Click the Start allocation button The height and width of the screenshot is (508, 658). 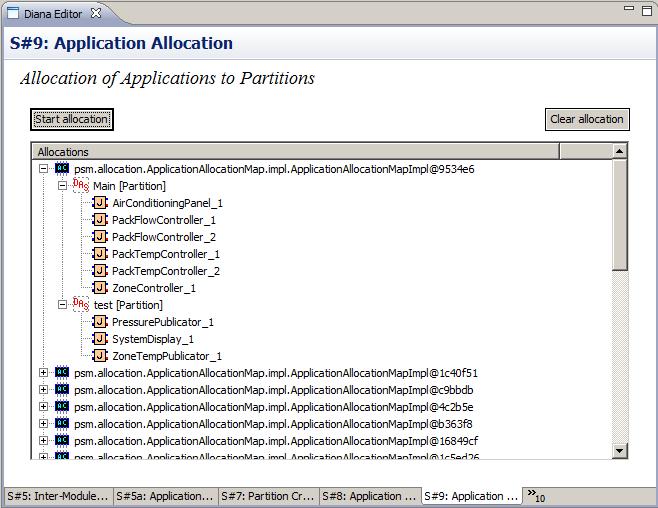[72, 120]
